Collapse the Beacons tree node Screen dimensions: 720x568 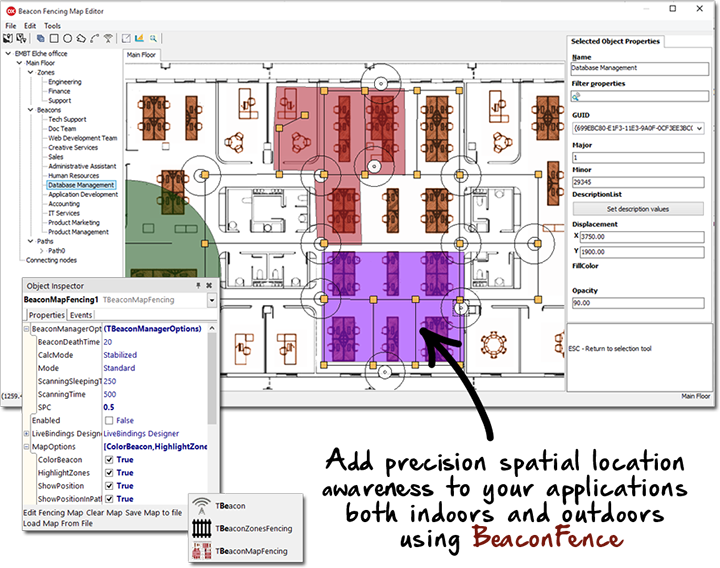(30, 110)
